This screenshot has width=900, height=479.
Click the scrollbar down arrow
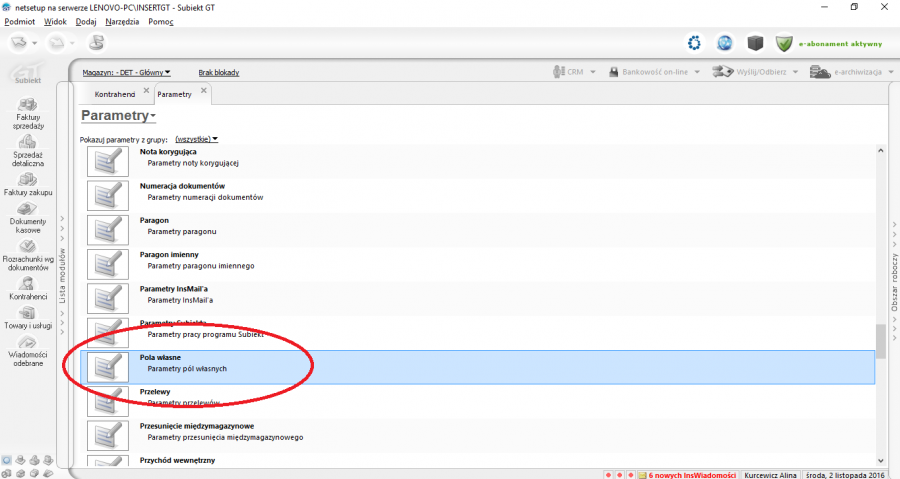click(881, 461)
